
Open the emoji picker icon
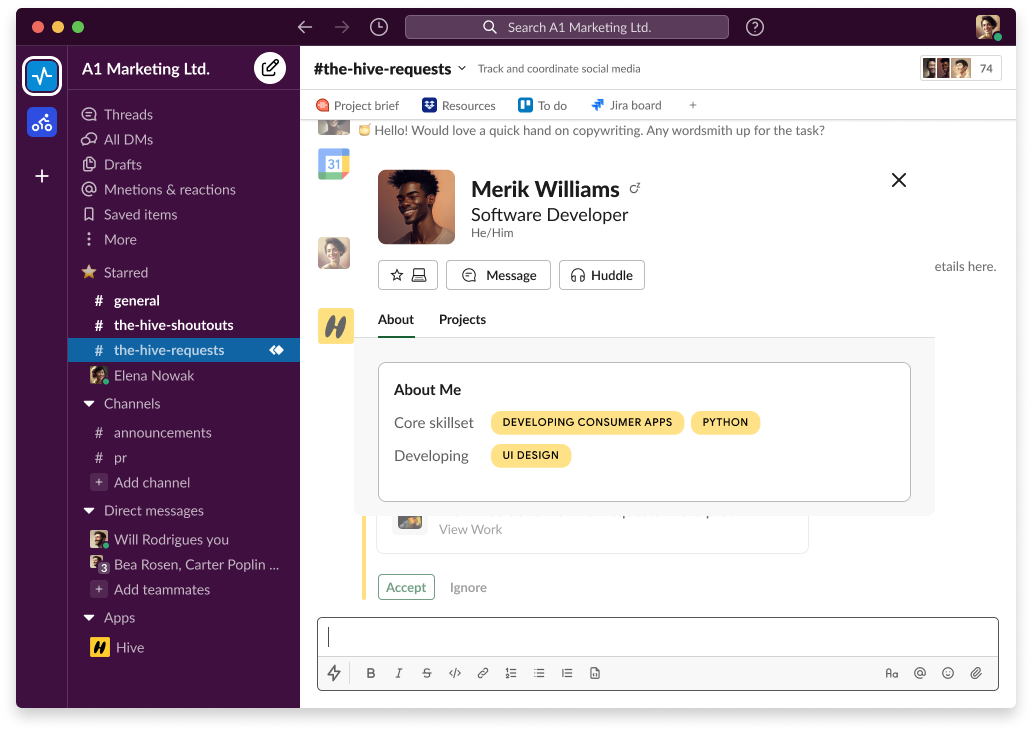point(948,673)
